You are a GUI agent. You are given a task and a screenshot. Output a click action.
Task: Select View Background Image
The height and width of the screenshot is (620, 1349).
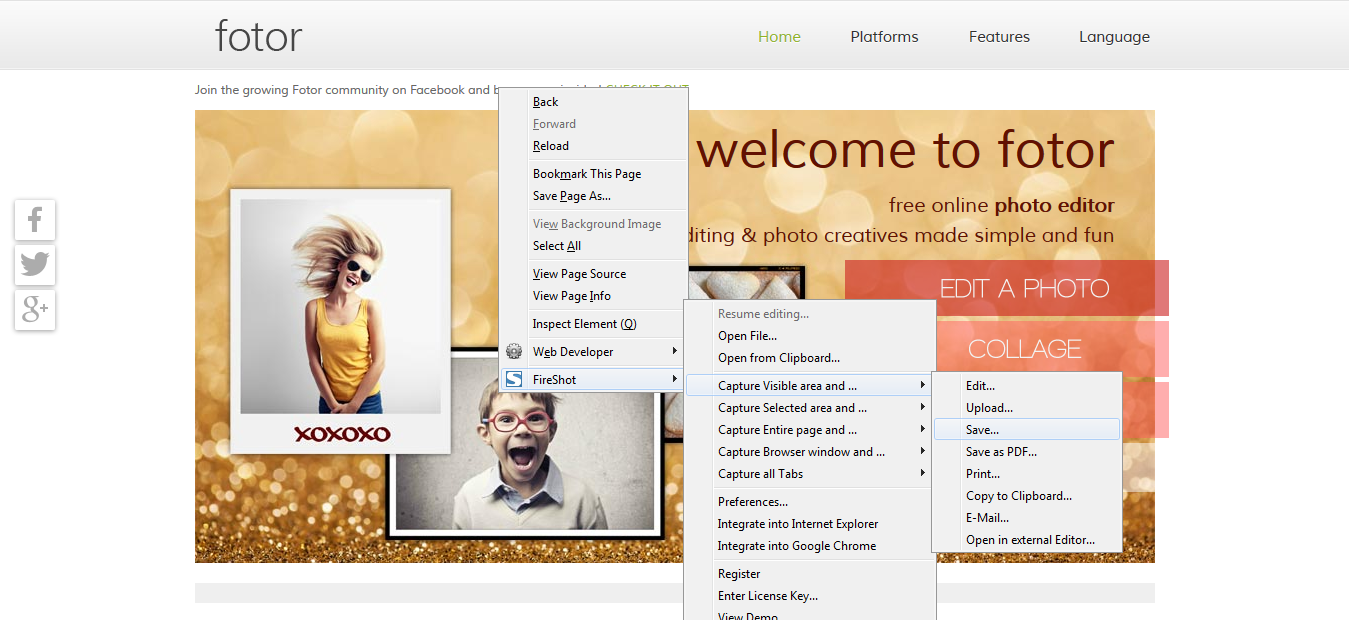tap(593, 224)
